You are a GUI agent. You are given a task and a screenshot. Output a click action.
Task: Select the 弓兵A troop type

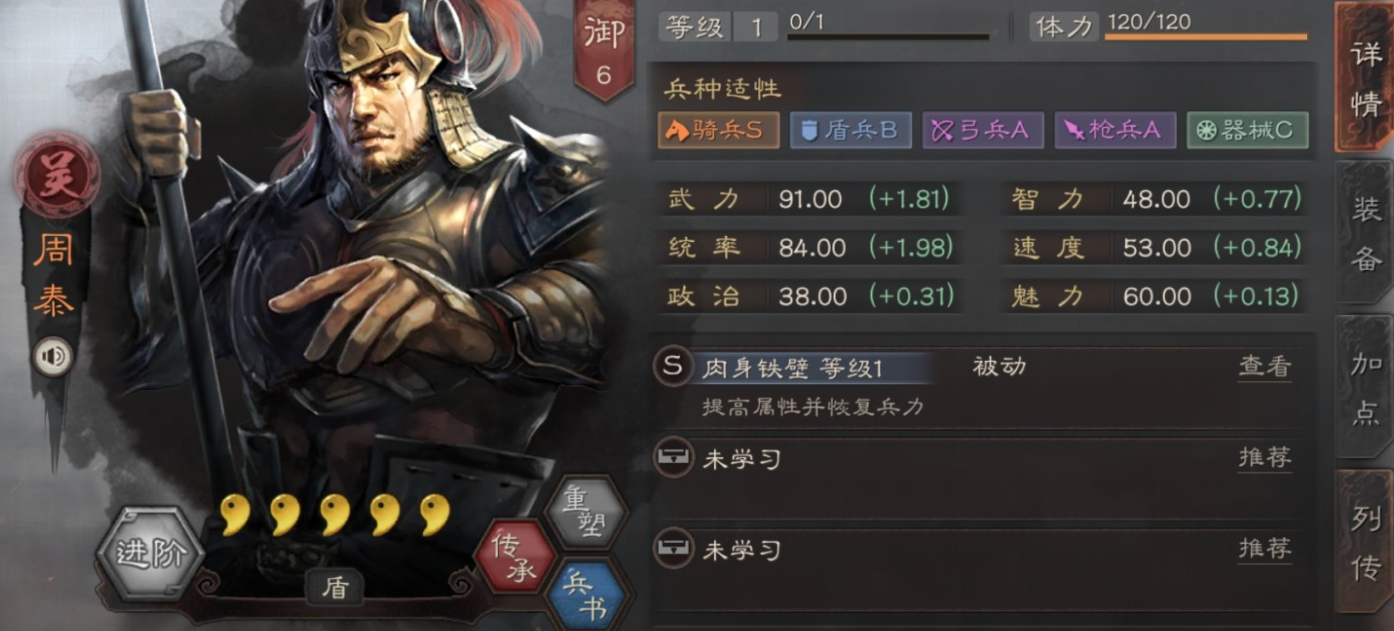tap(983, 130)
